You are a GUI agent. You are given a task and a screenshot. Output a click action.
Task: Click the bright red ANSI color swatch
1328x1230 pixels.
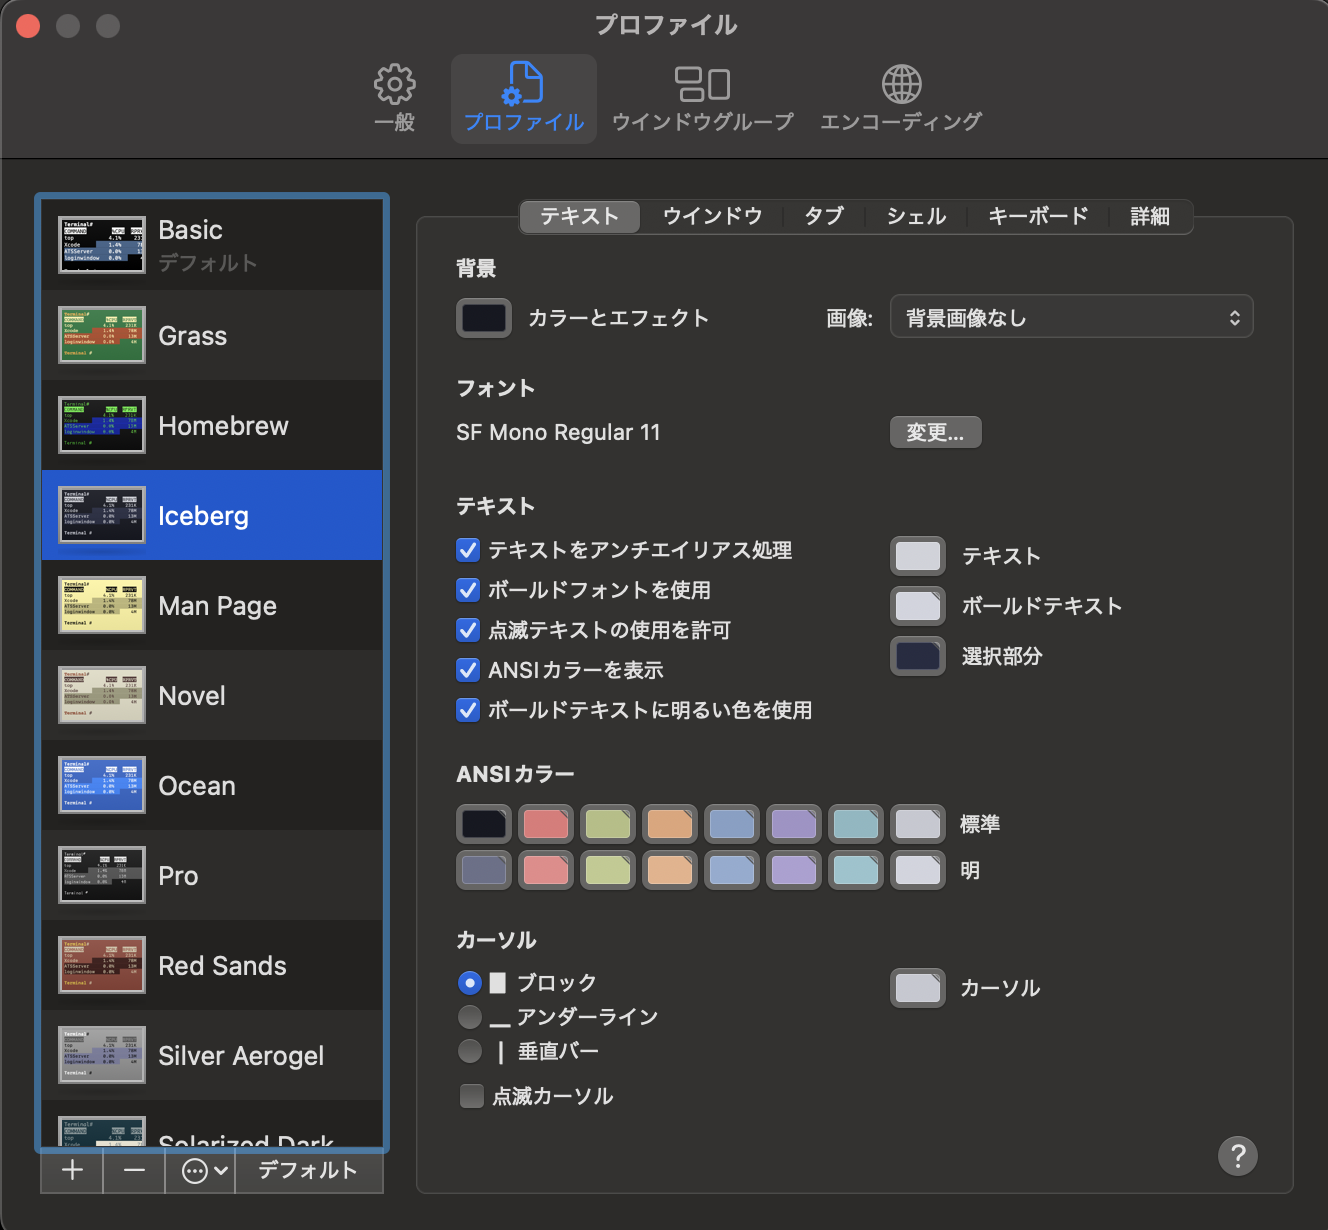point(546,870)
